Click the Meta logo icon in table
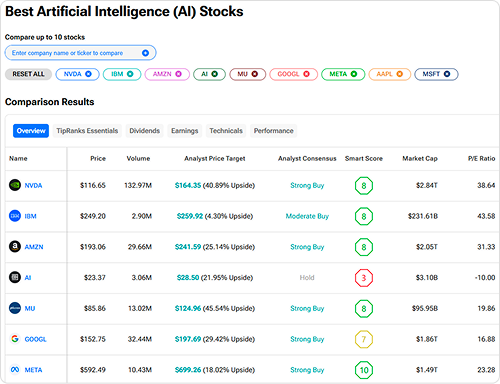The height and width of the screenshot is (384, 500). 15,370
